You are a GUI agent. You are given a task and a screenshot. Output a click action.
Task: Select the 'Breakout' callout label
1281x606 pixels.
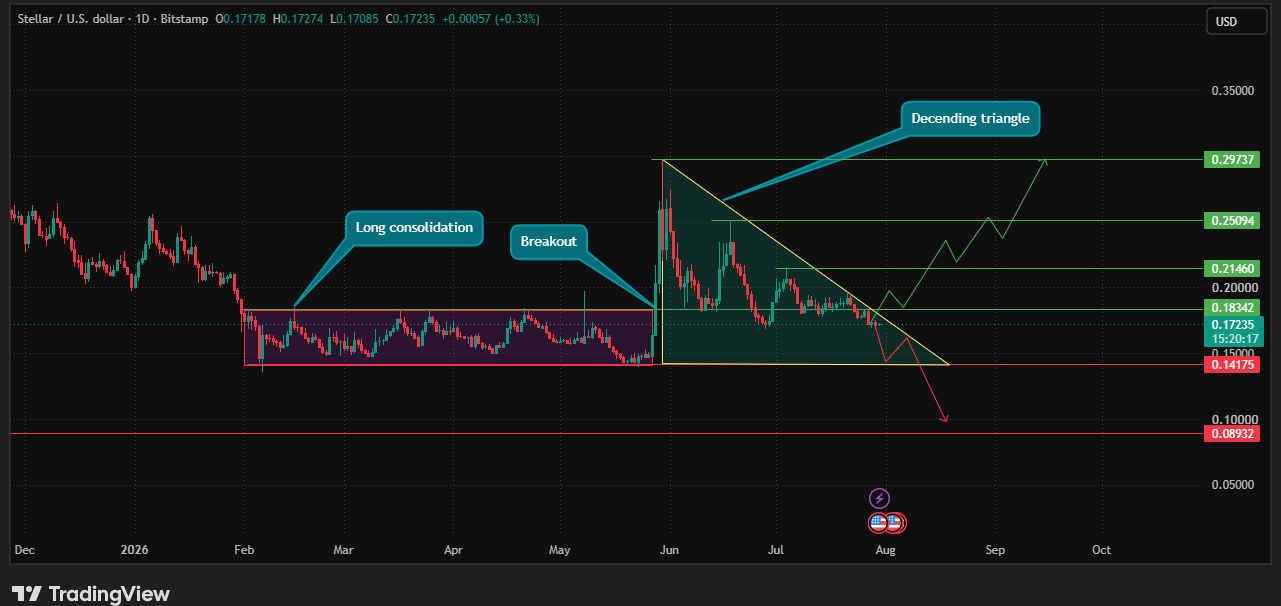click(549, 242)
